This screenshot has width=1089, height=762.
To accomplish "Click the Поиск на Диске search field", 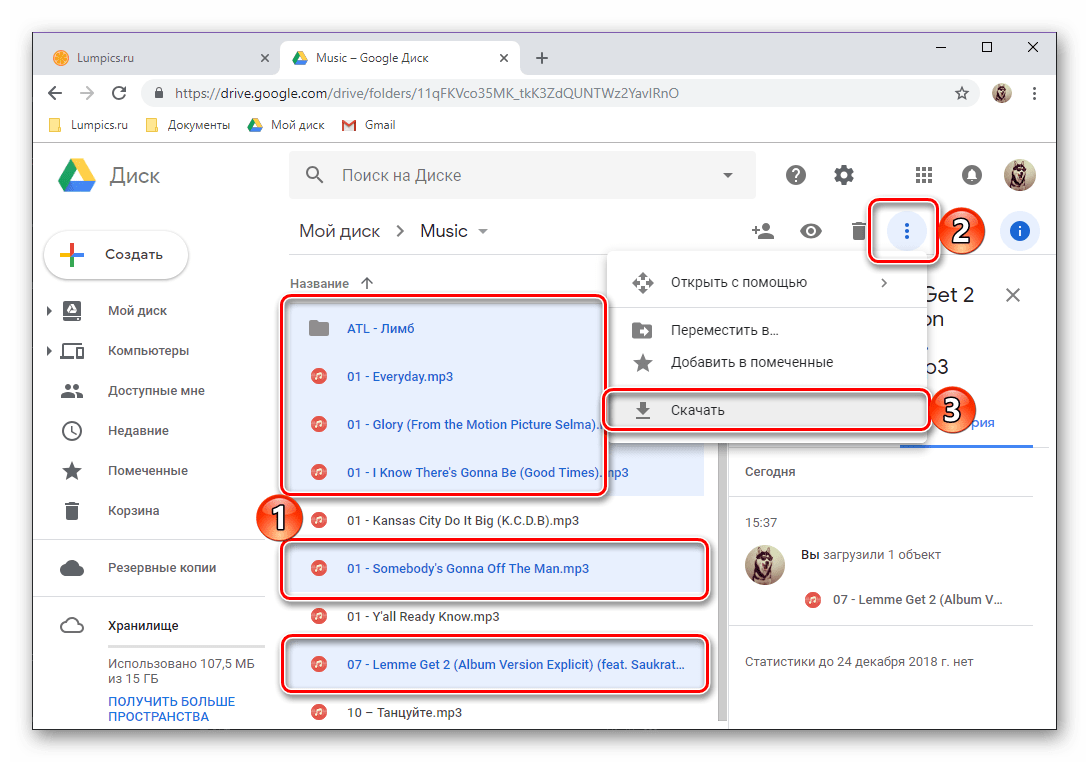I will pyautogui.click(x=520, y=175).
